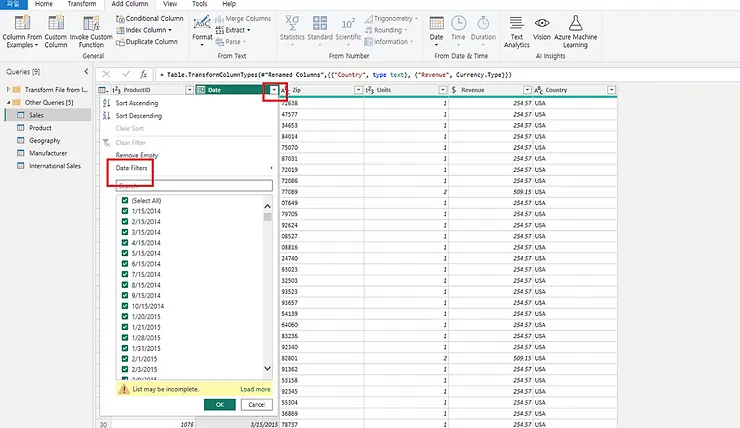Toggle the (Select All) checkbox
The image size is (740, 428).
[x=125, y=200]
